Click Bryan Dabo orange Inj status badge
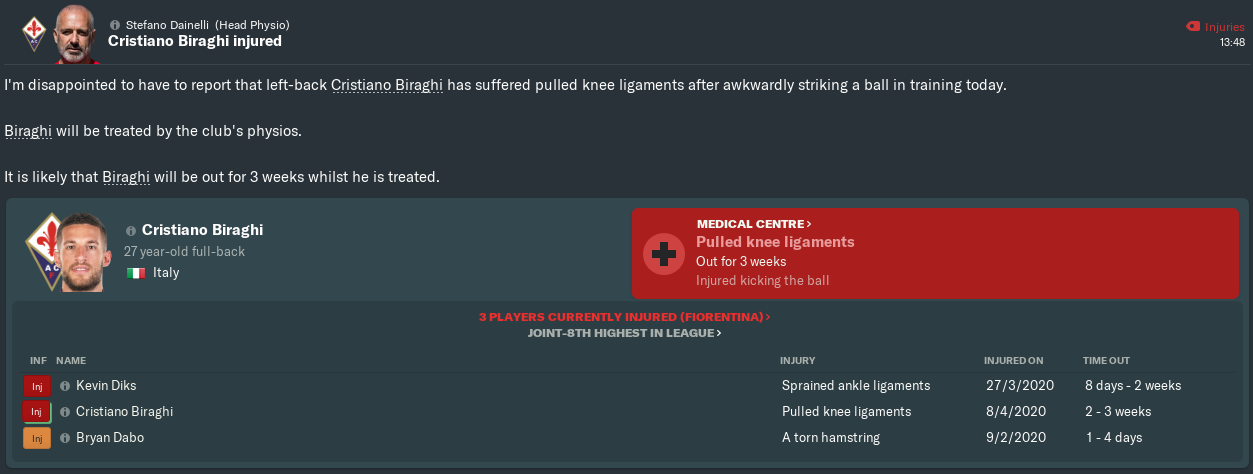This screenshot has width=1253, height=474. point(36,438)
